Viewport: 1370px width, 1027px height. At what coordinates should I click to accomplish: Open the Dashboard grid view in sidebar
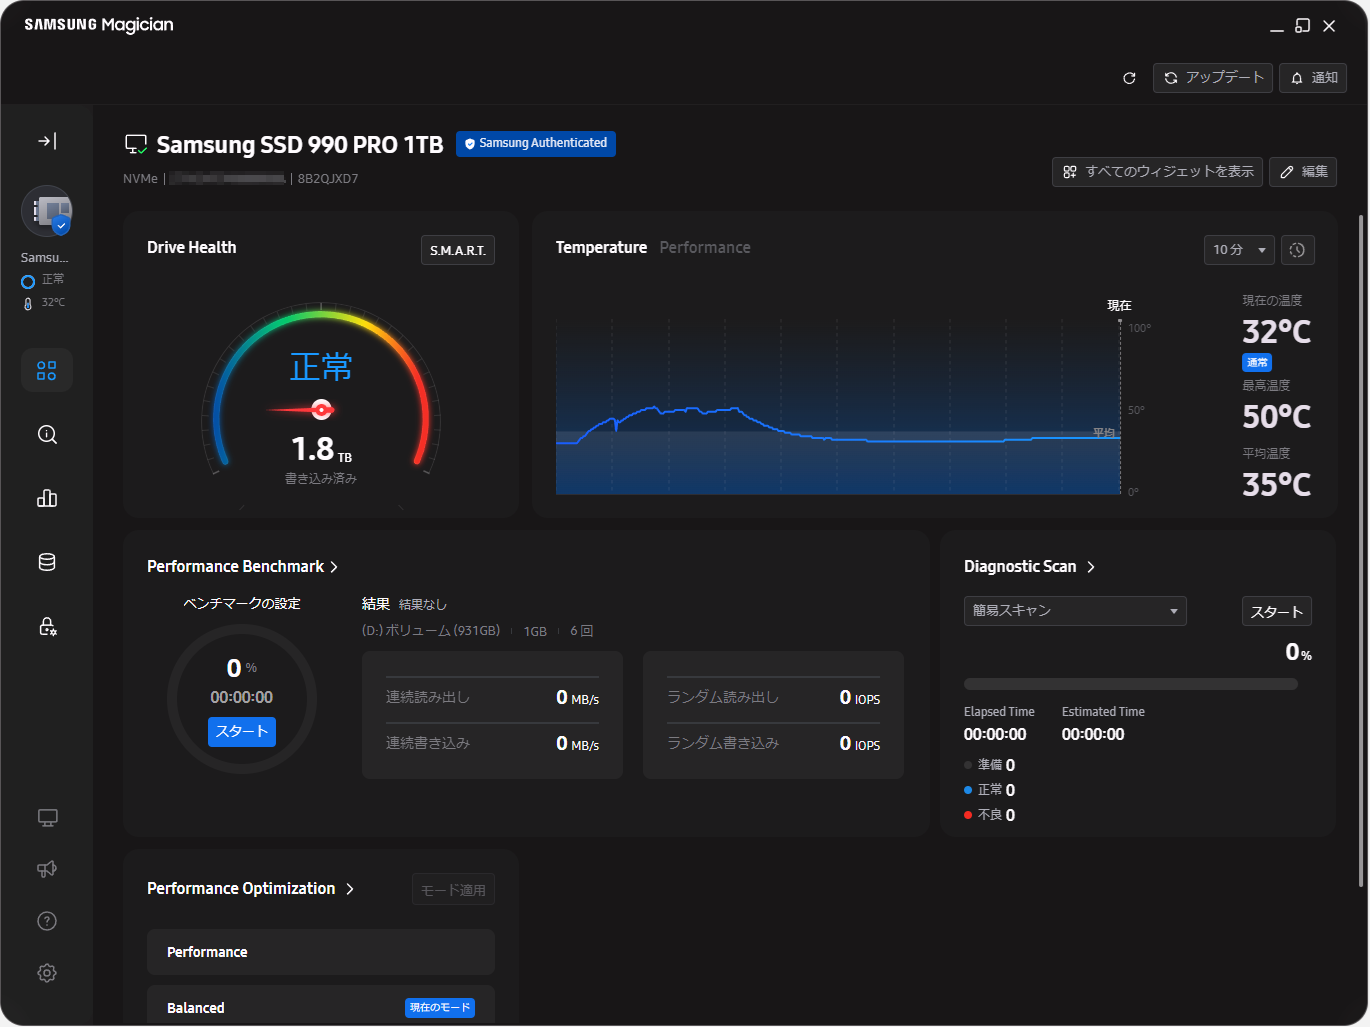pos(46,370)
